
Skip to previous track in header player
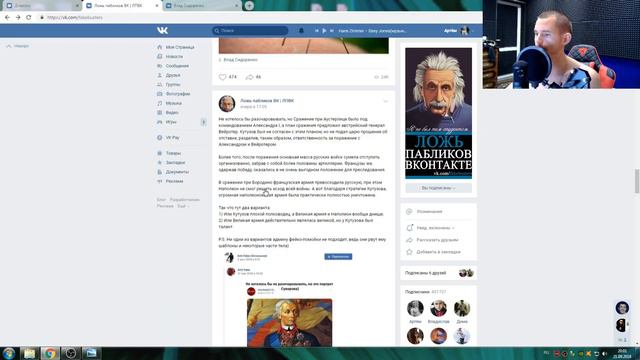[317, 31]
